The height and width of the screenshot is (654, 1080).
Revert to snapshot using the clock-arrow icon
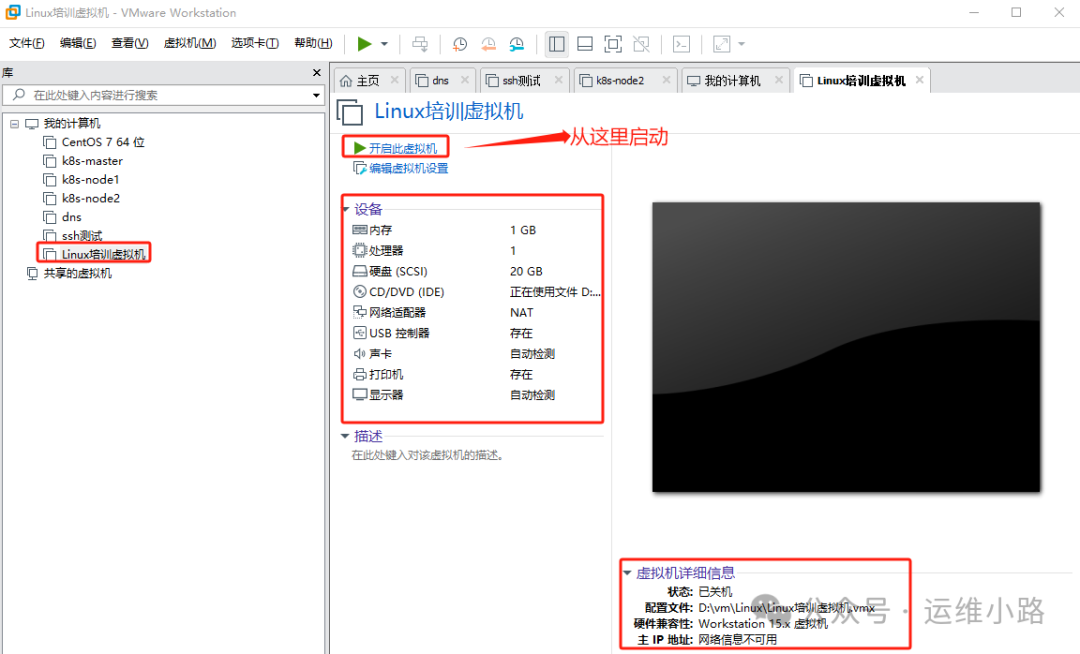tap(488, 44)
